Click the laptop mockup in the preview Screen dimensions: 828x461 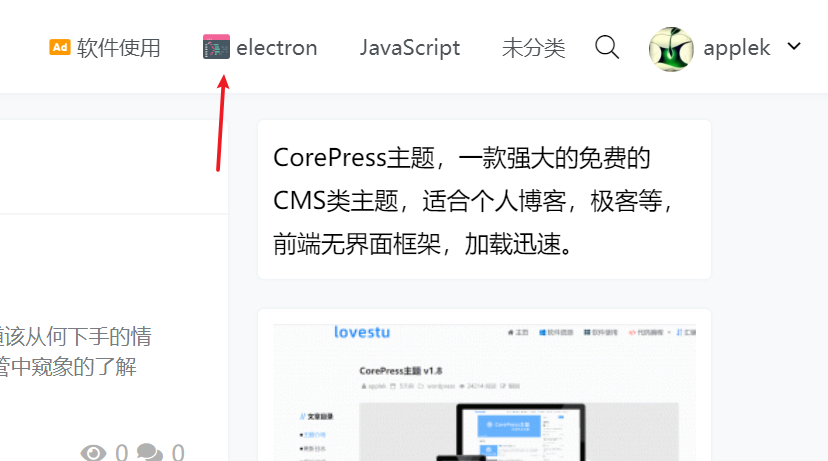520,432
